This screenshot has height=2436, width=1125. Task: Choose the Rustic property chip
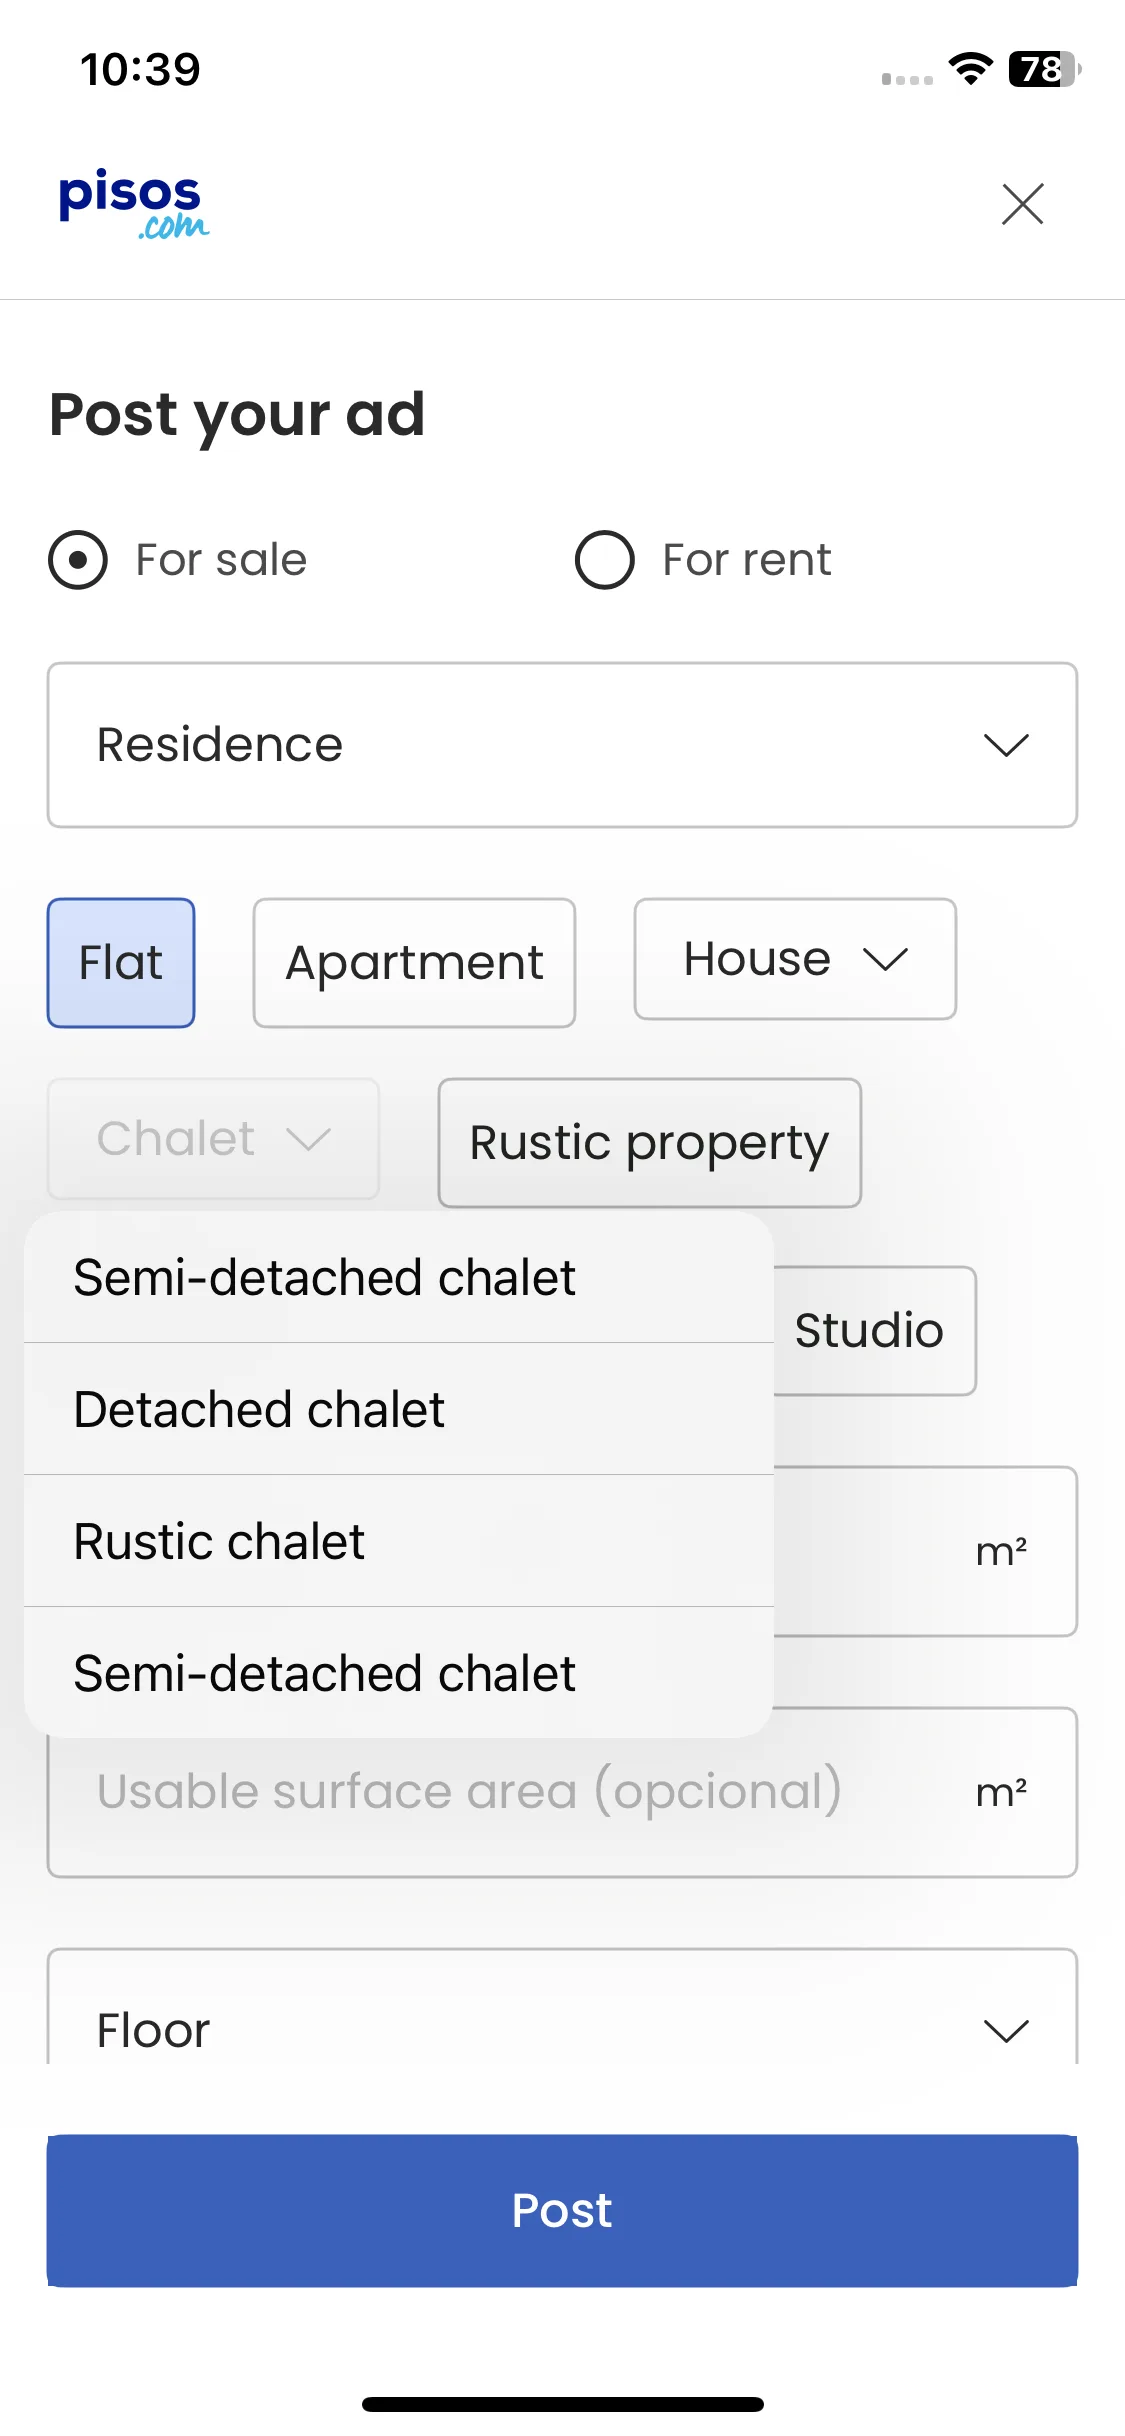pos(650,1143)
